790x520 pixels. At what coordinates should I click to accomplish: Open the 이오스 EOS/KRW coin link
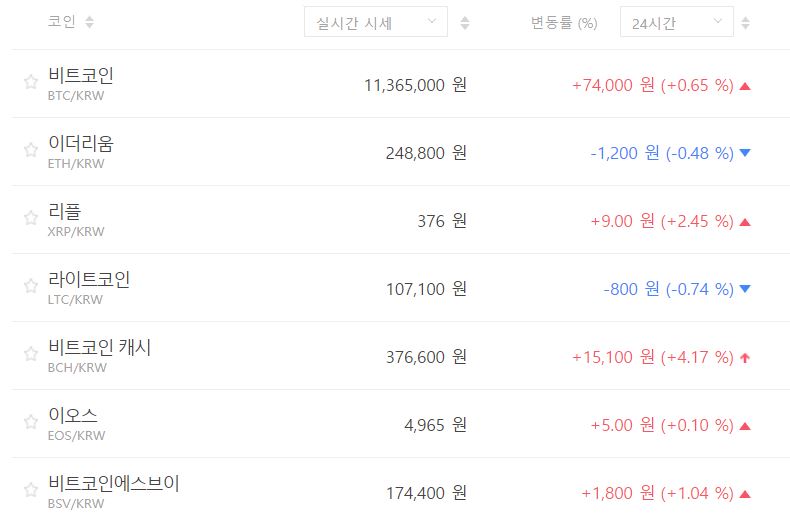point(73,416)
